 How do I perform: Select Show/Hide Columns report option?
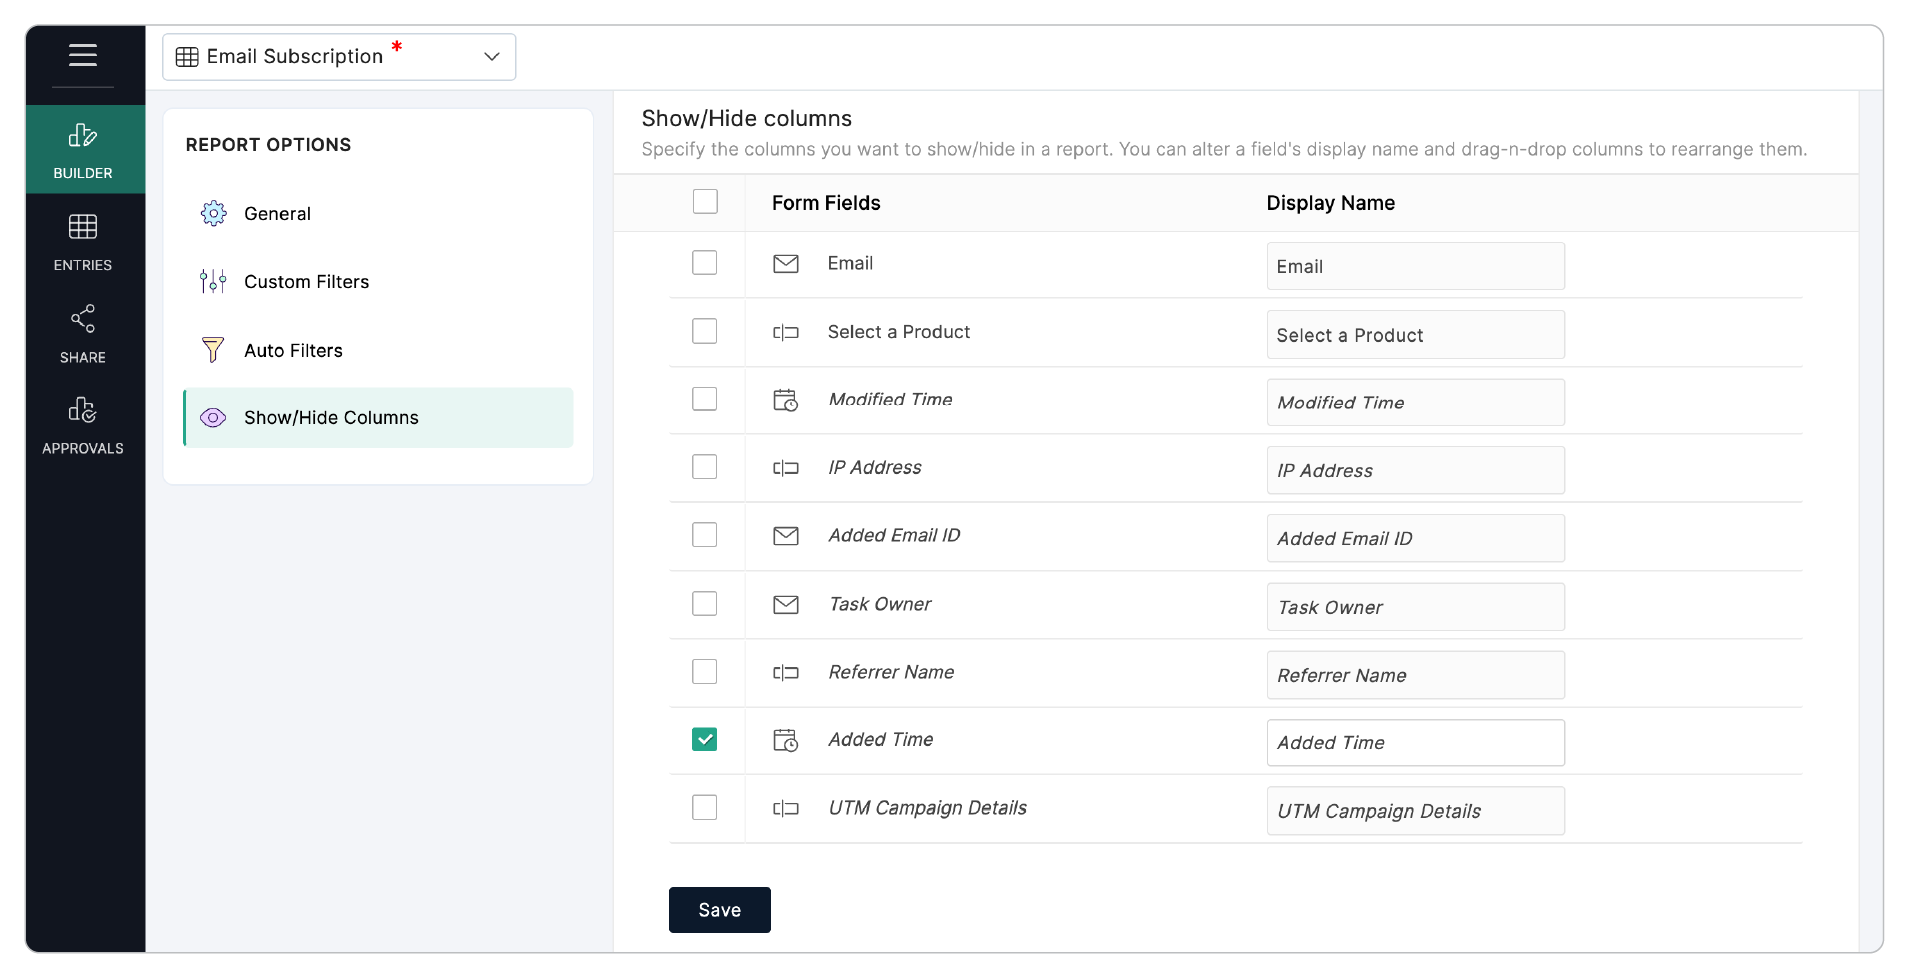coord(331,418)
